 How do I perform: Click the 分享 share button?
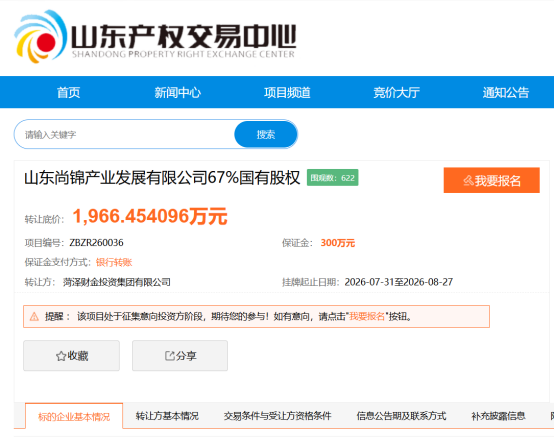180,356
